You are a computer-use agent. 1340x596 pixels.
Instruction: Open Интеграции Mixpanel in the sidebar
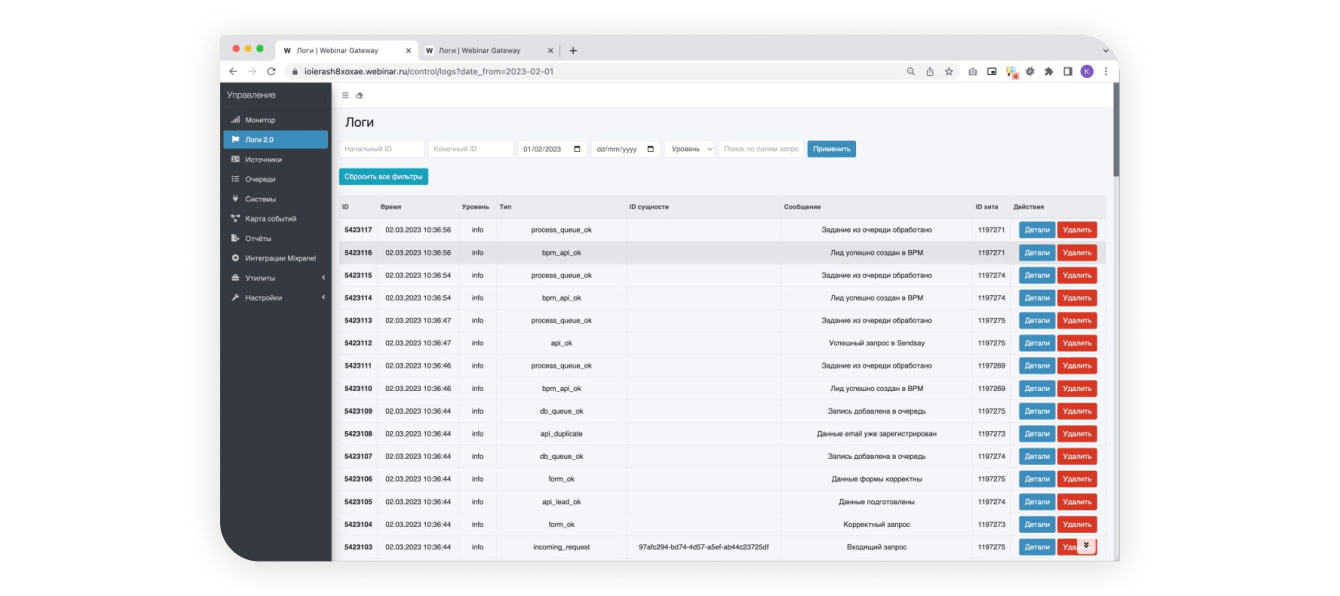[276, 258]
